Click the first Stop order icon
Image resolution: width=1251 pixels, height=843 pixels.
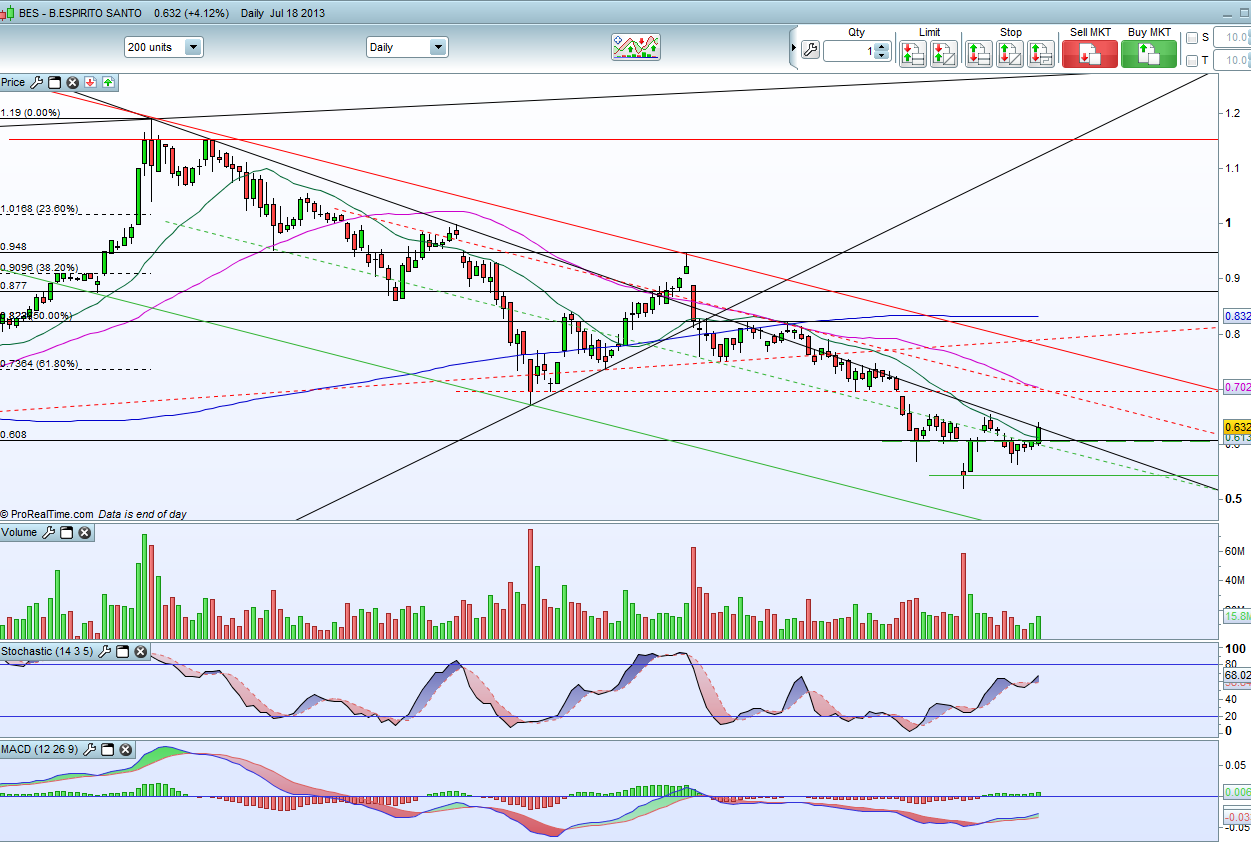979,53
